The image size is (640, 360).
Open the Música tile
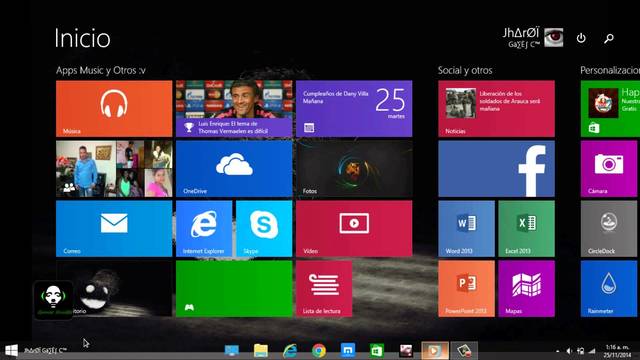pos(114,109)
